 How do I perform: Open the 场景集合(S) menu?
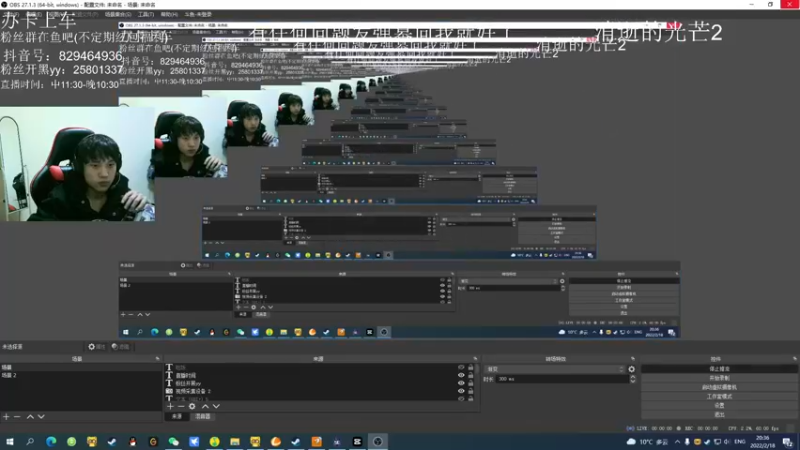(x=118, y=14)
